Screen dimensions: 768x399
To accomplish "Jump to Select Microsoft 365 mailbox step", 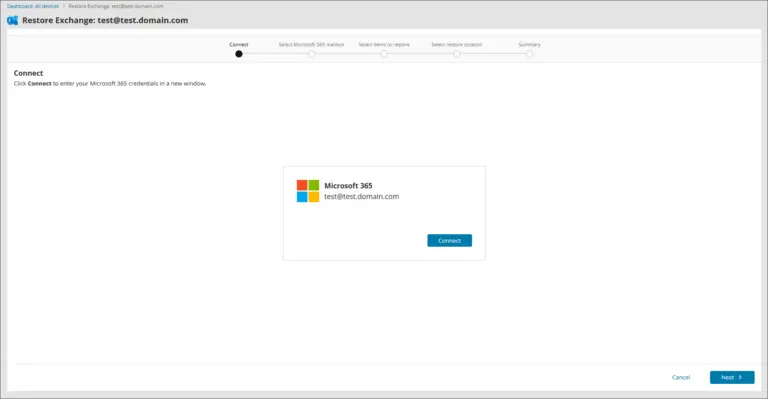I will [311, 45].
